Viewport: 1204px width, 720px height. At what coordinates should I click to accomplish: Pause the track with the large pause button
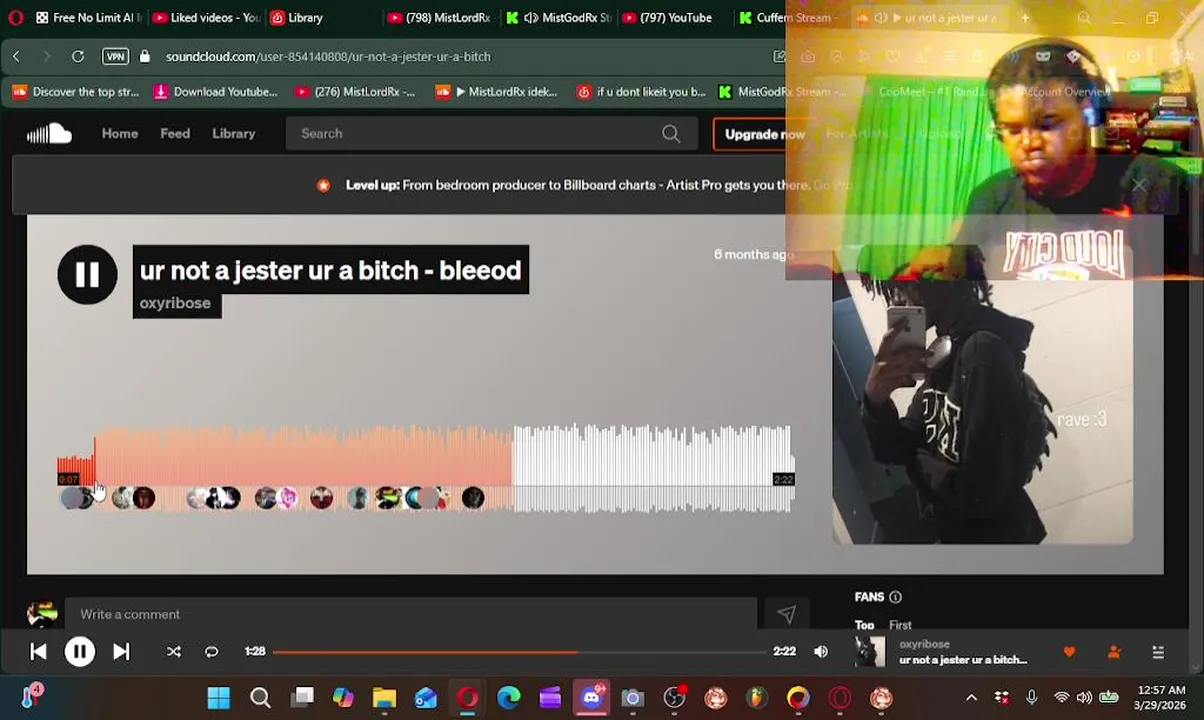coord(87,274)
